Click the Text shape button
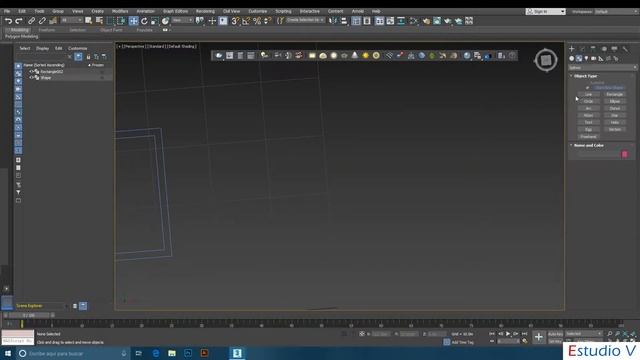This screenshot has width=640, height=360. [588, 122]
